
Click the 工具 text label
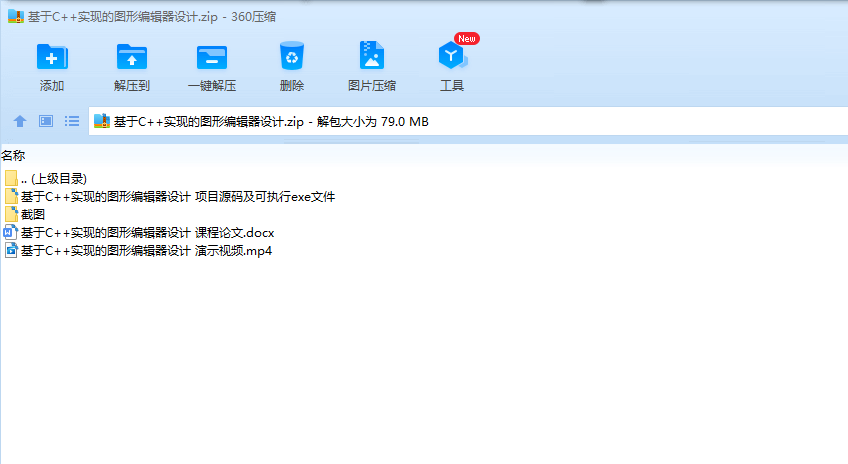point(452,85)
